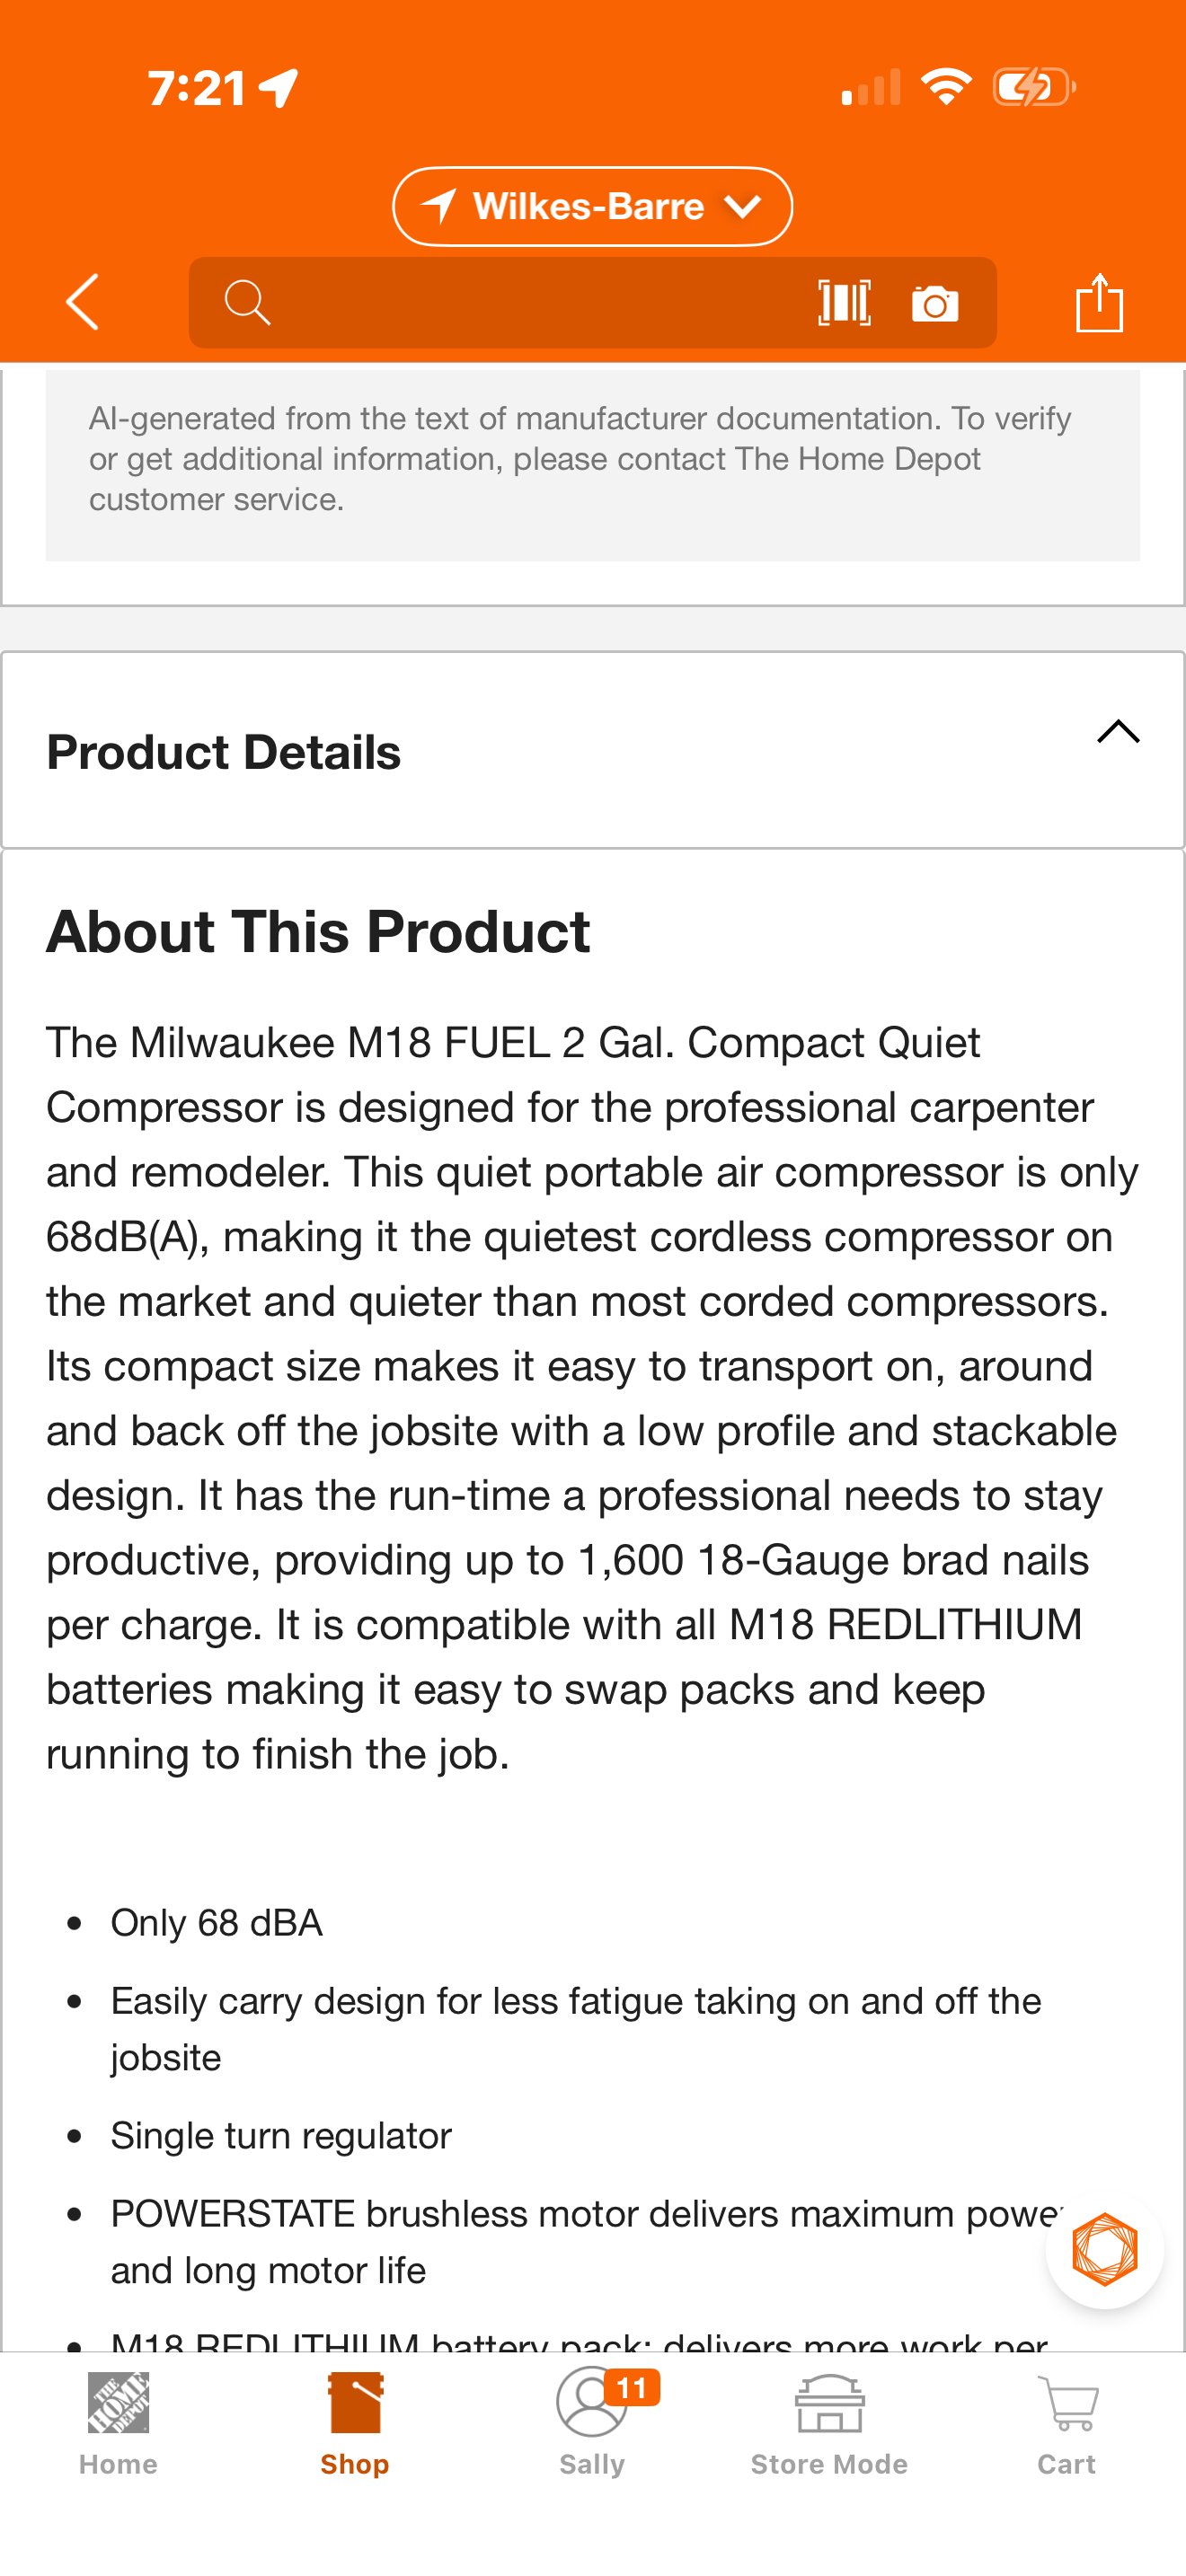Open the Wilkes-Barre store selector dropdown

pyautogui.click(x=592, y=207)
